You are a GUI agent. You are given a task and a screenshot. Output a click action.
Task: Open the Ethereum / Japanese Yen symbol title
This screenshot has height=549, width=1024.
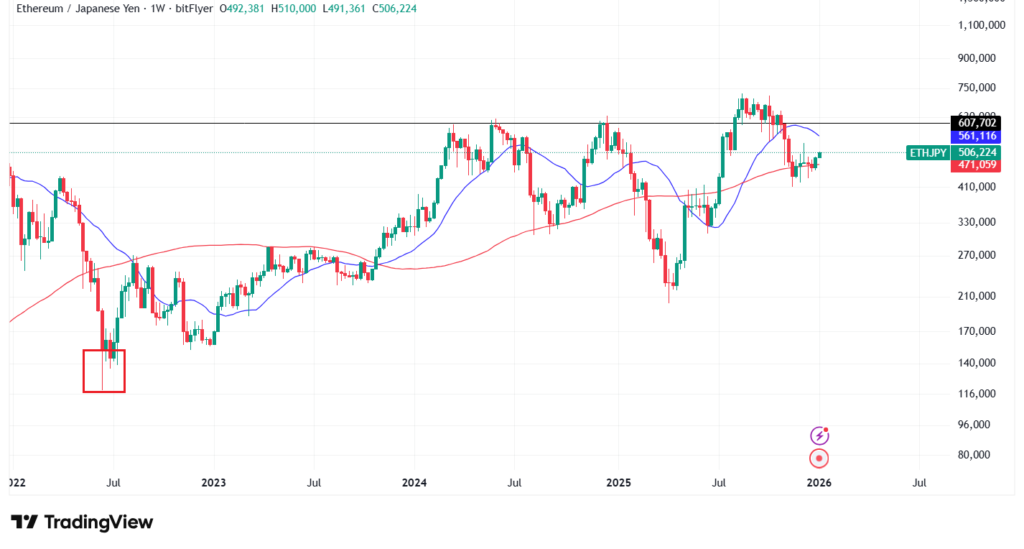tap(76, 10)
